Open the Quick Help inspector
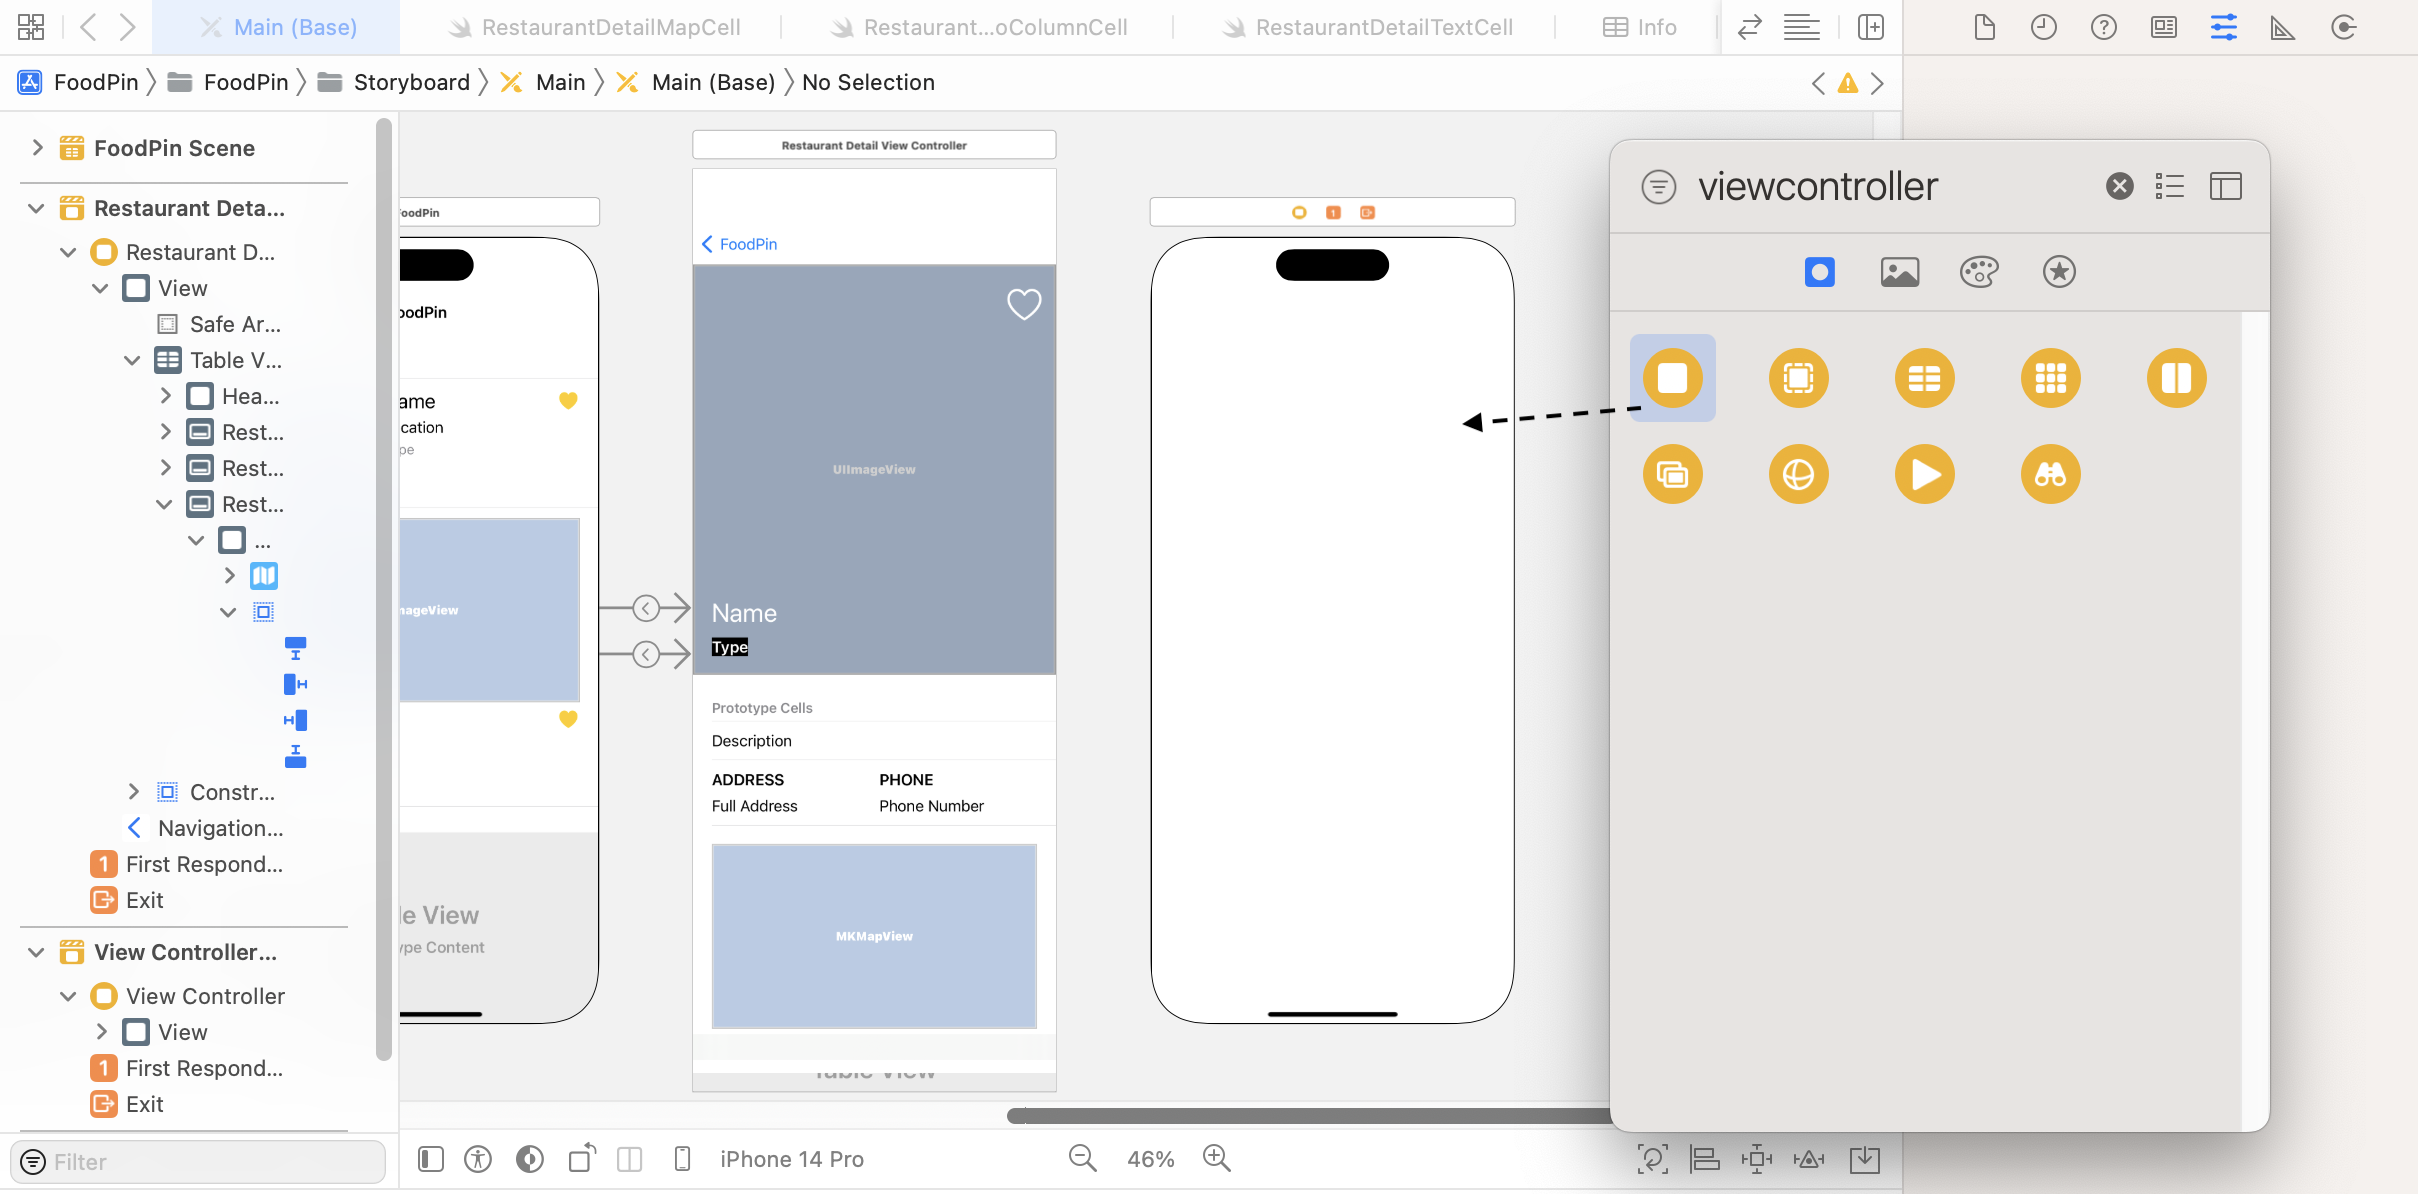Viewport: 2418px width, 1194px height. [2104, 27]
